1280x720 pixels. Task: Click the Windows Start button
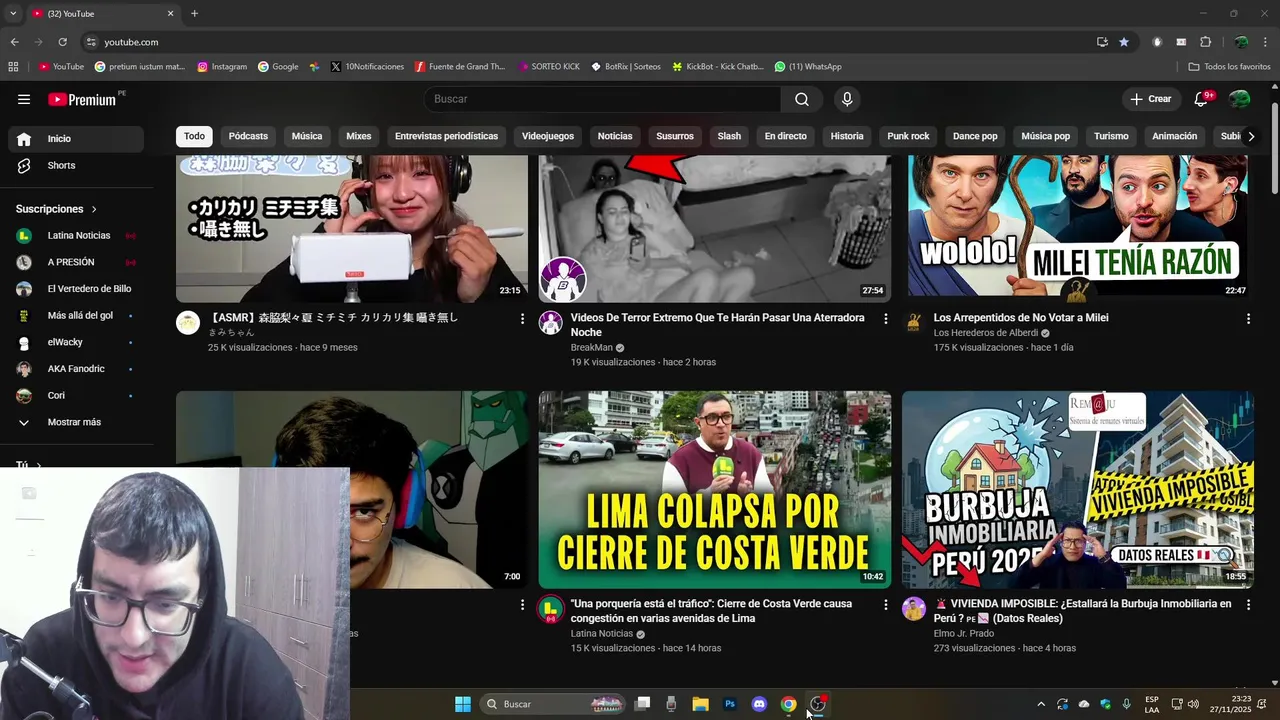click(x=463, y=704)
